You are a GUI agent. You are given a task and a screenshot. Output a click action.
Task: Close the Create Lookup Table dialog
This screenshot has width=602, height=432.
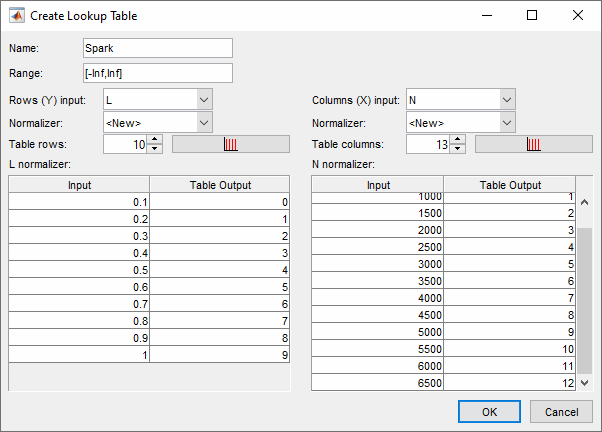[577, 15]
